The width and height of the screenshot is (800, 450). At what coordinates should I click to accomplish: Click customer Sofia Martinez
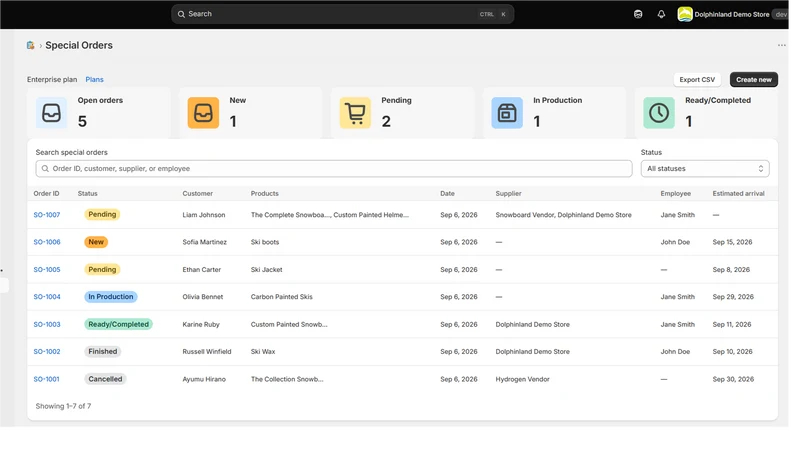click(205, 242)
